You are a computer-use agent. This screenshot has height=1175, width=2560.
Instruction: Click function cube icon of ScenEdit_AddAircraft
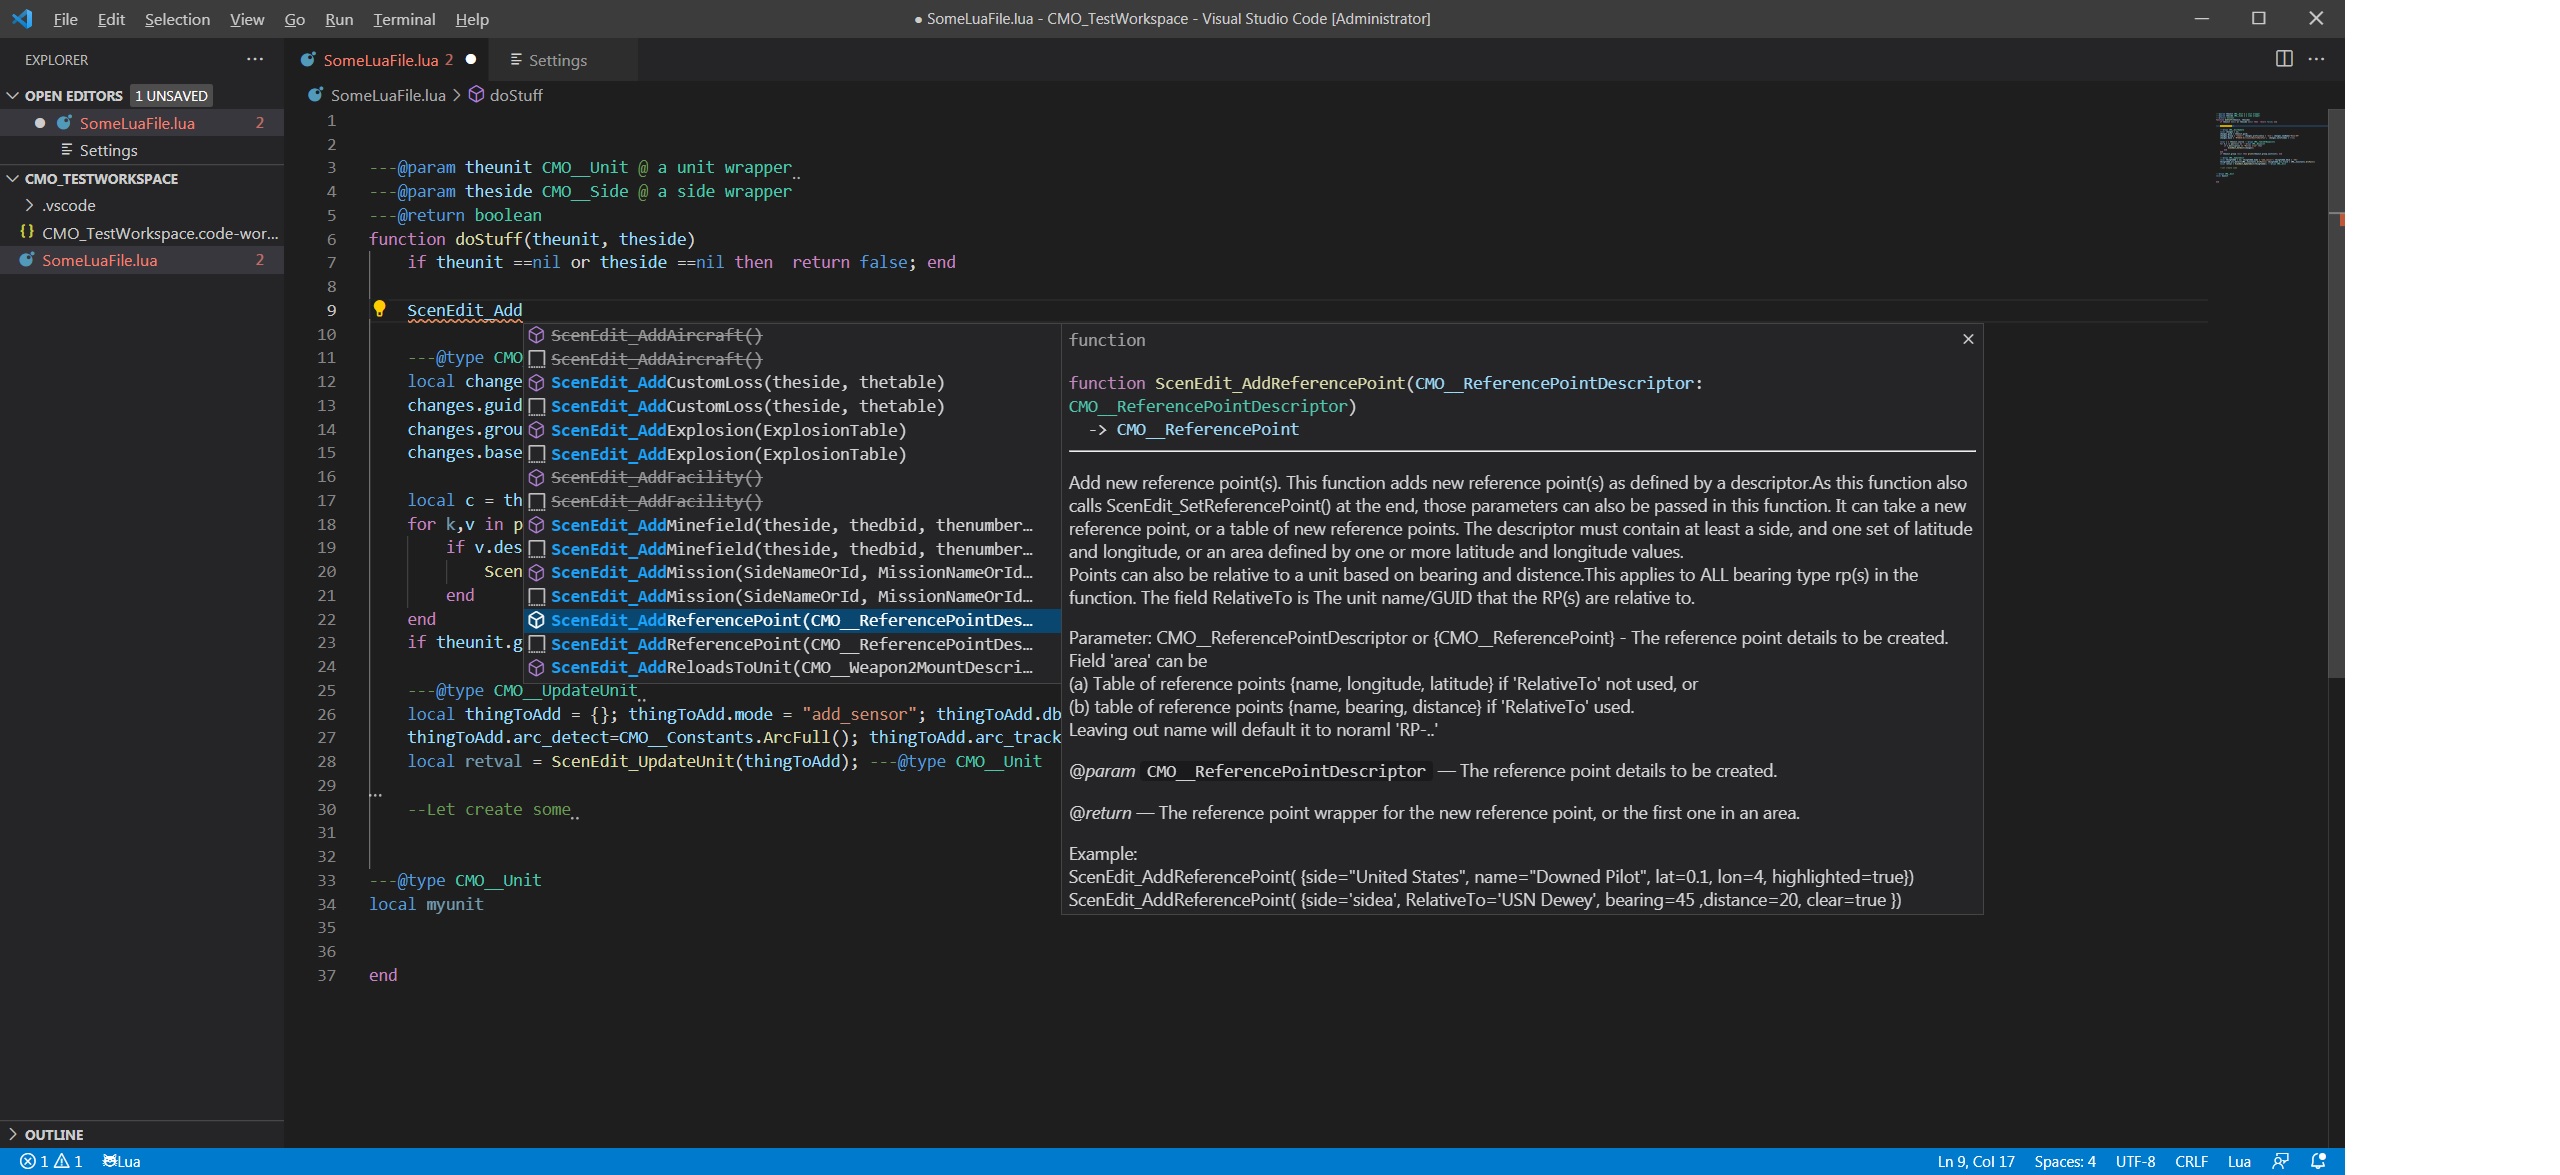[x=536, y=335]
